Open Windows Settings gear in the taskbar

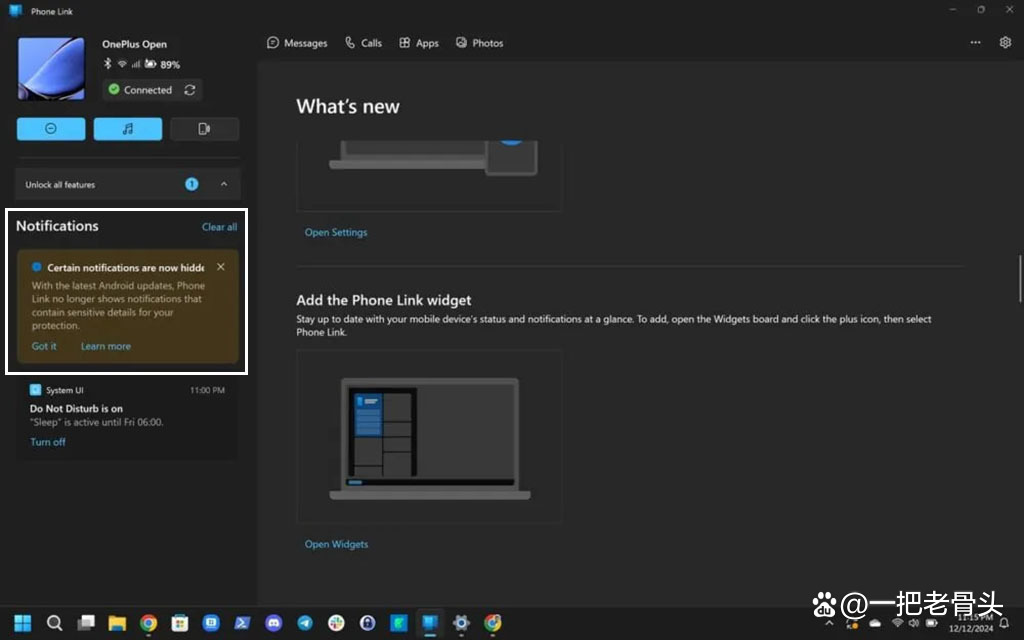pyautogui.click(x=461, y=623)
